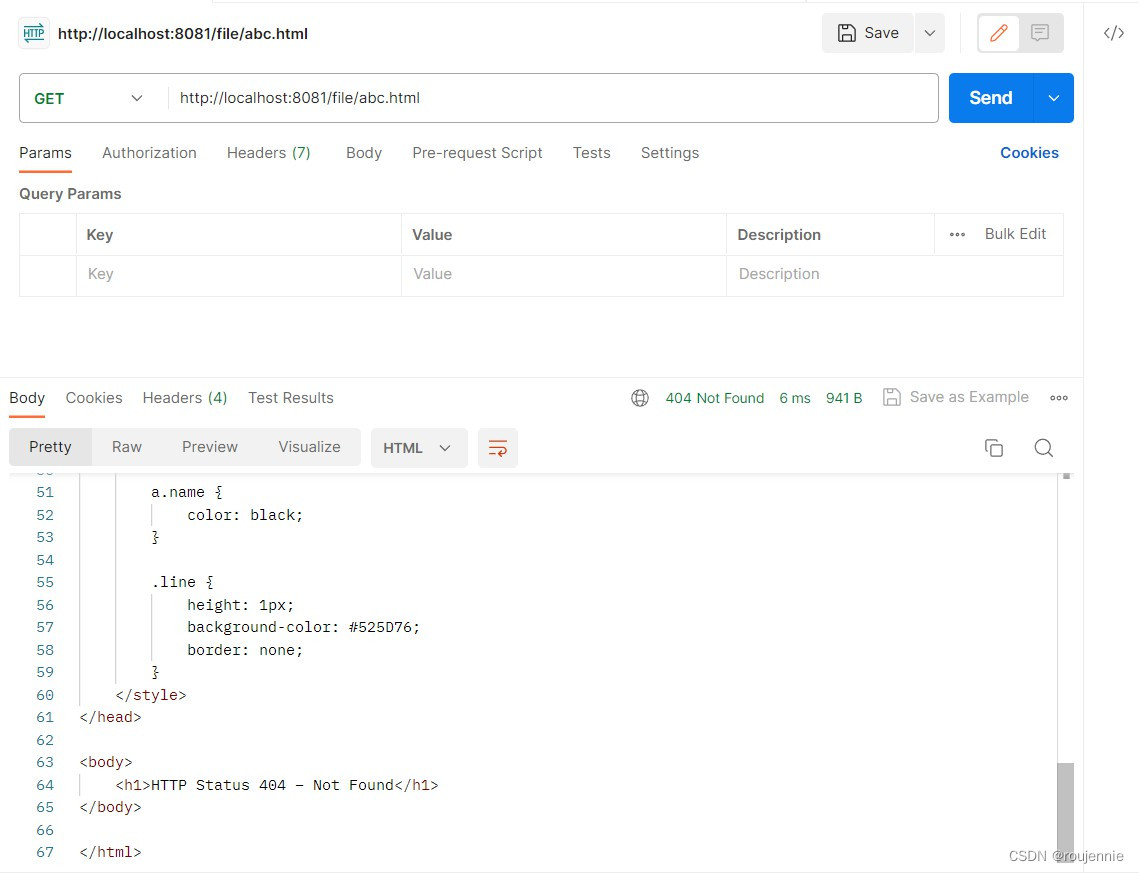Click the more actions icon next to Bulk Edit
This screenshot has width=1139, height=873.
957,234
